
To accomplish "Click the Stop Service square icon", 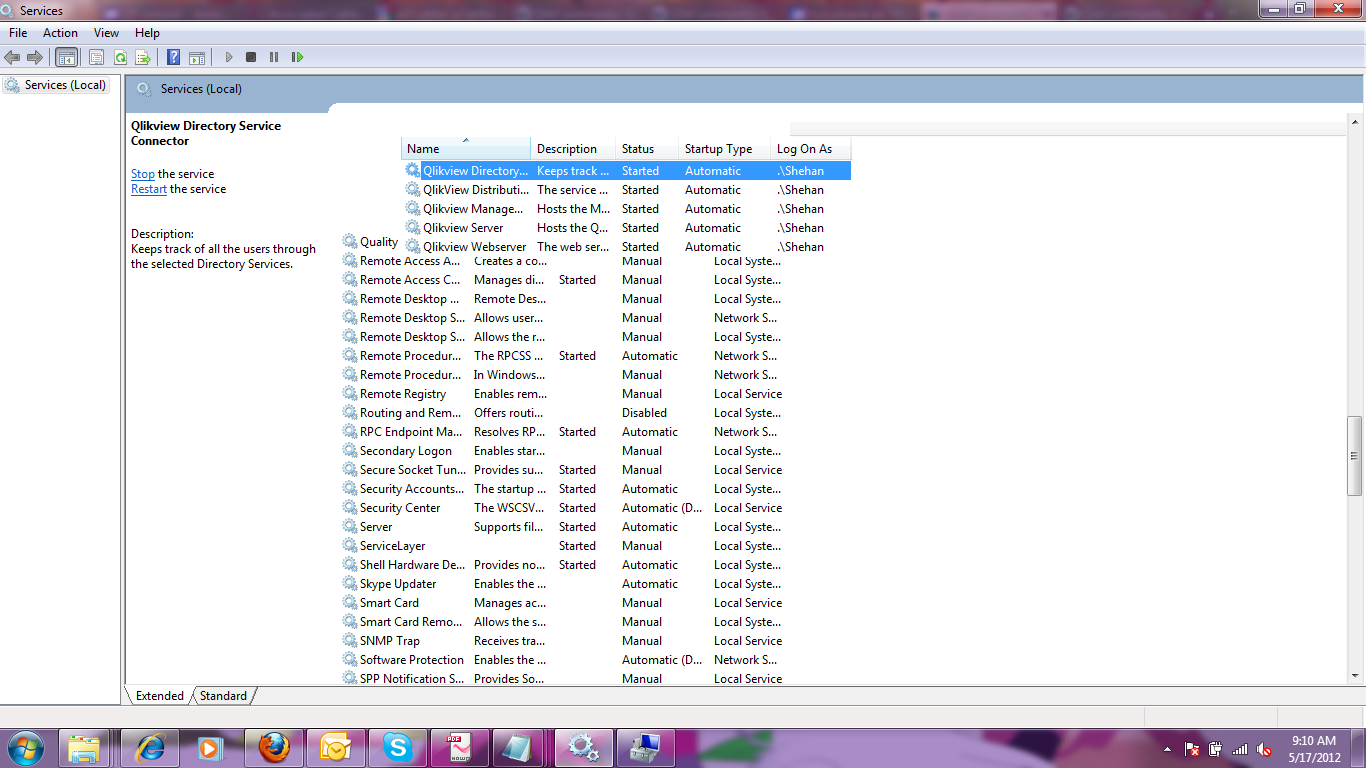I will coord(251,58).
